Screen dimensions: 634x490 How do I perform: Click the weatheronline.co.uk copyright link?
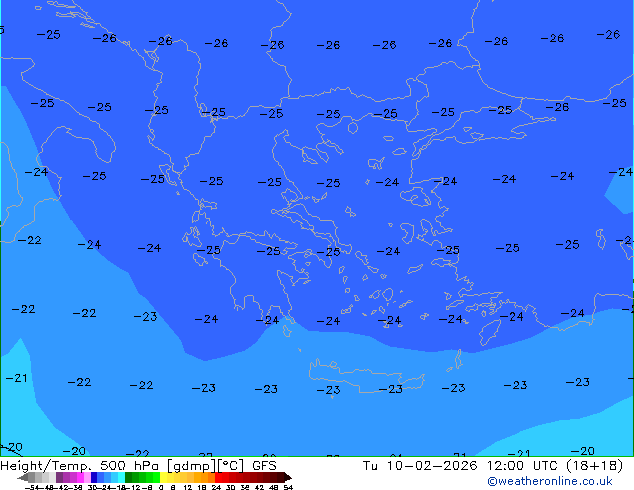point(549,481)
